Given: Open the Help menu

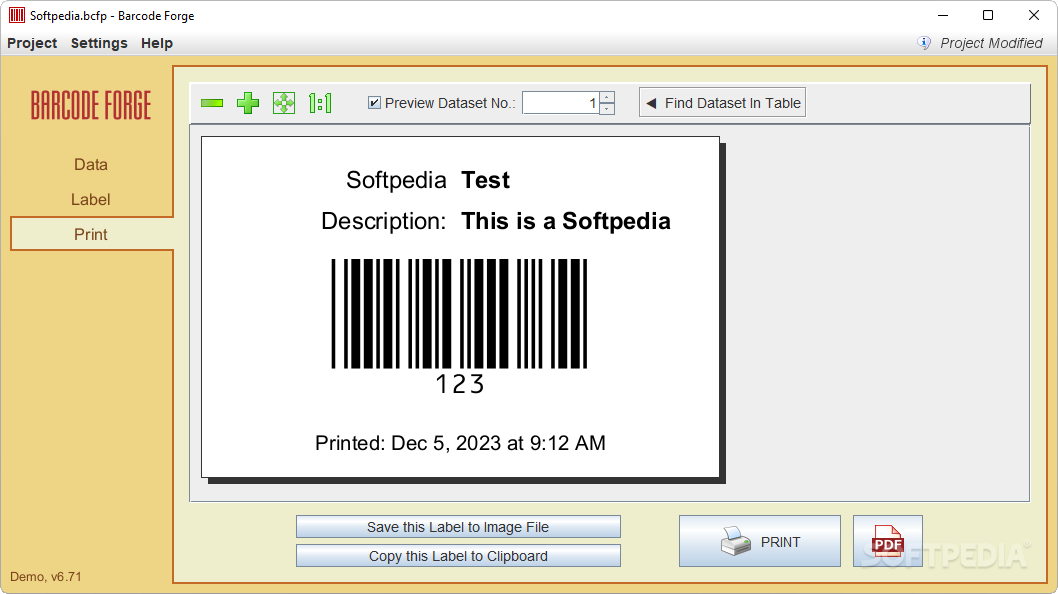Looking at the screenshot, I should tap(157, 43).
